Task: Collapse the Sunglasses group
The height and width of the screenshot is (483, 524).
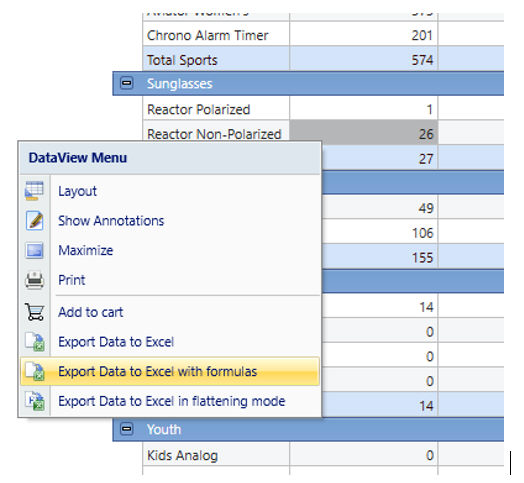Action: (126, 83)
